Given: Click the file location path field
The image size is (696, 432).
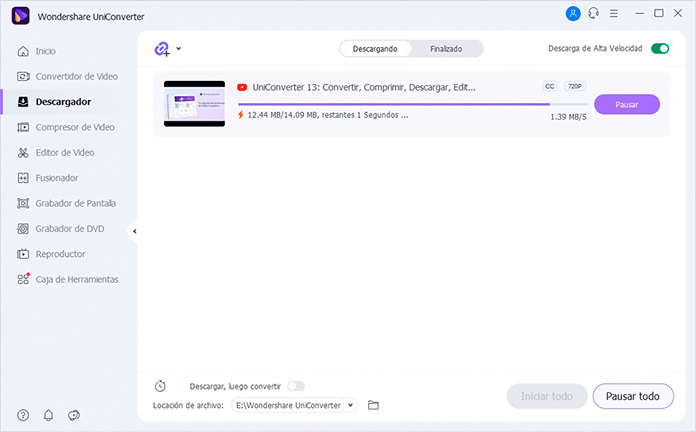Looking at the screenshot, I should 288,405.
